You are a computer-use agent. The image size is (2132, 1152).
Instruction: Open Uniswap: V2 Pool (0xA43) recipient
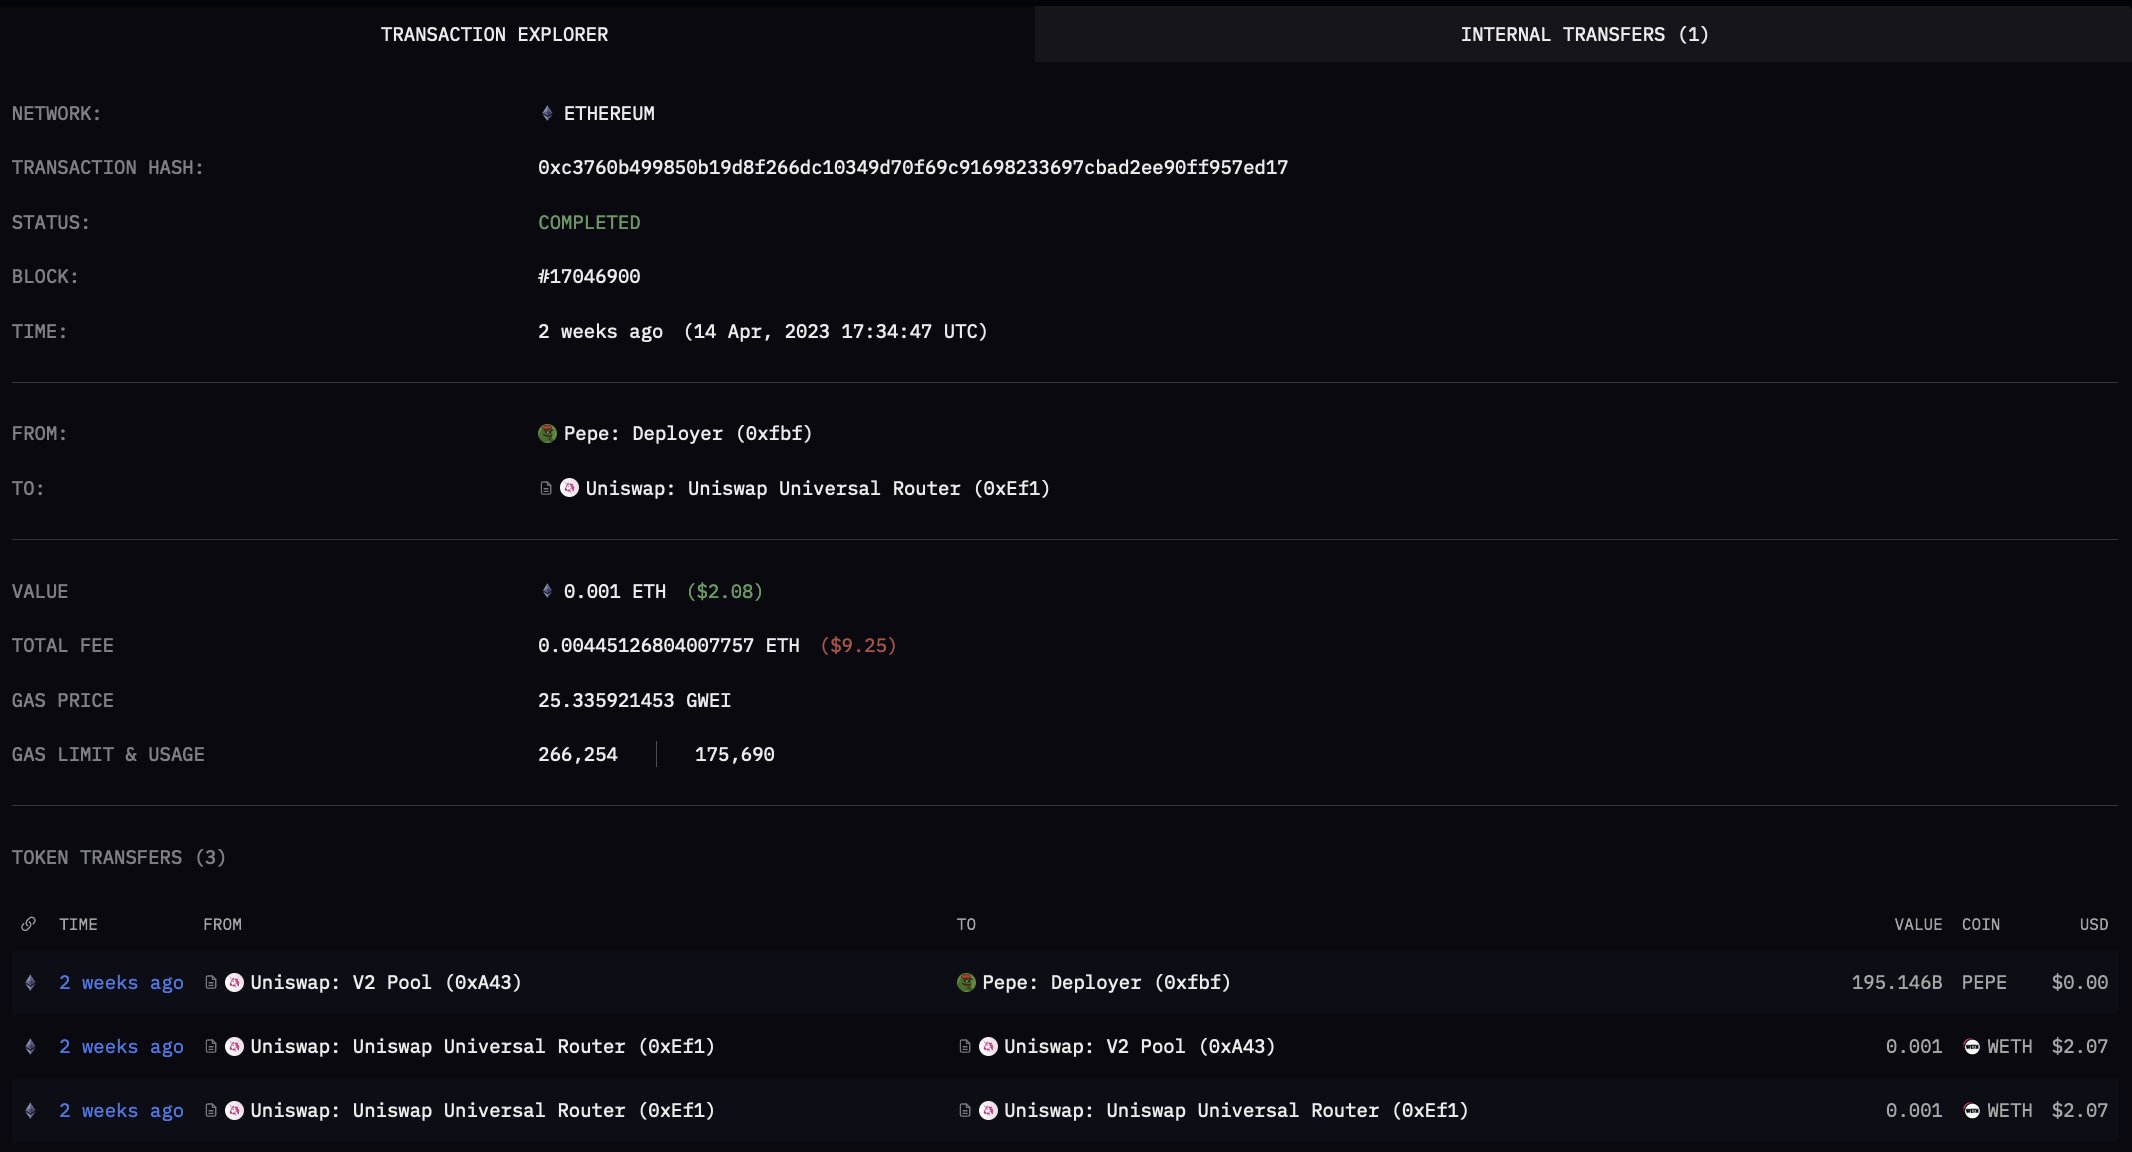(1140, 1046)
